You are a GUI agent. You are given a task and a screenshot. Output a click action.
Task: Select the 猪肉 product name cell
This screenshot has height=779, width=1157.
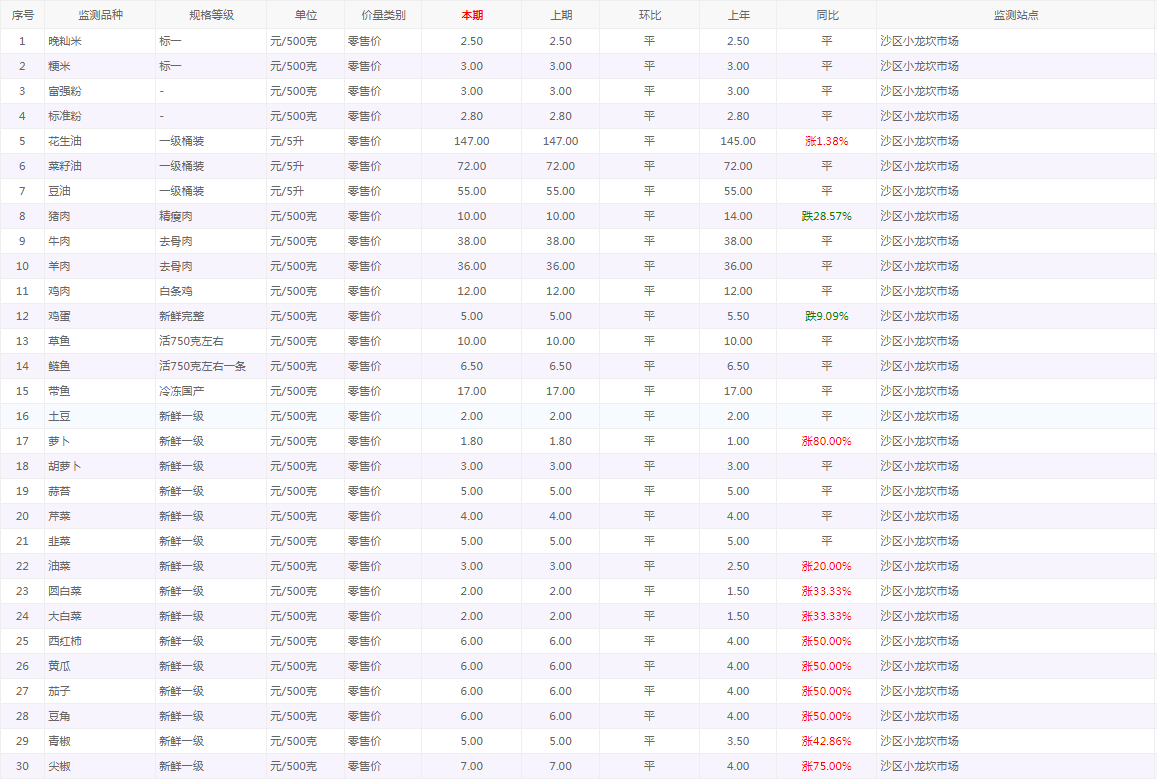point(60,216)
